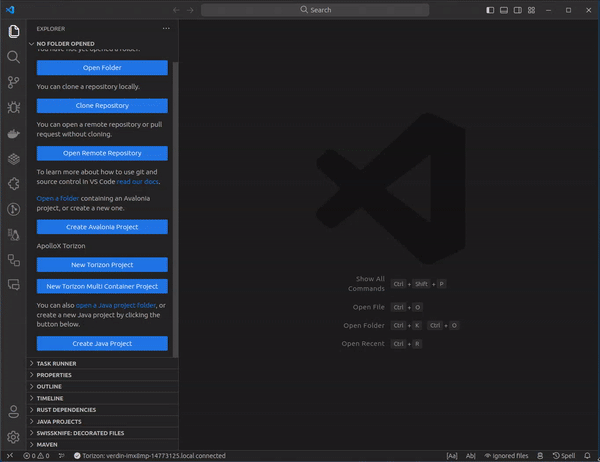Open the Linux penguin icon view

(13, 234)
